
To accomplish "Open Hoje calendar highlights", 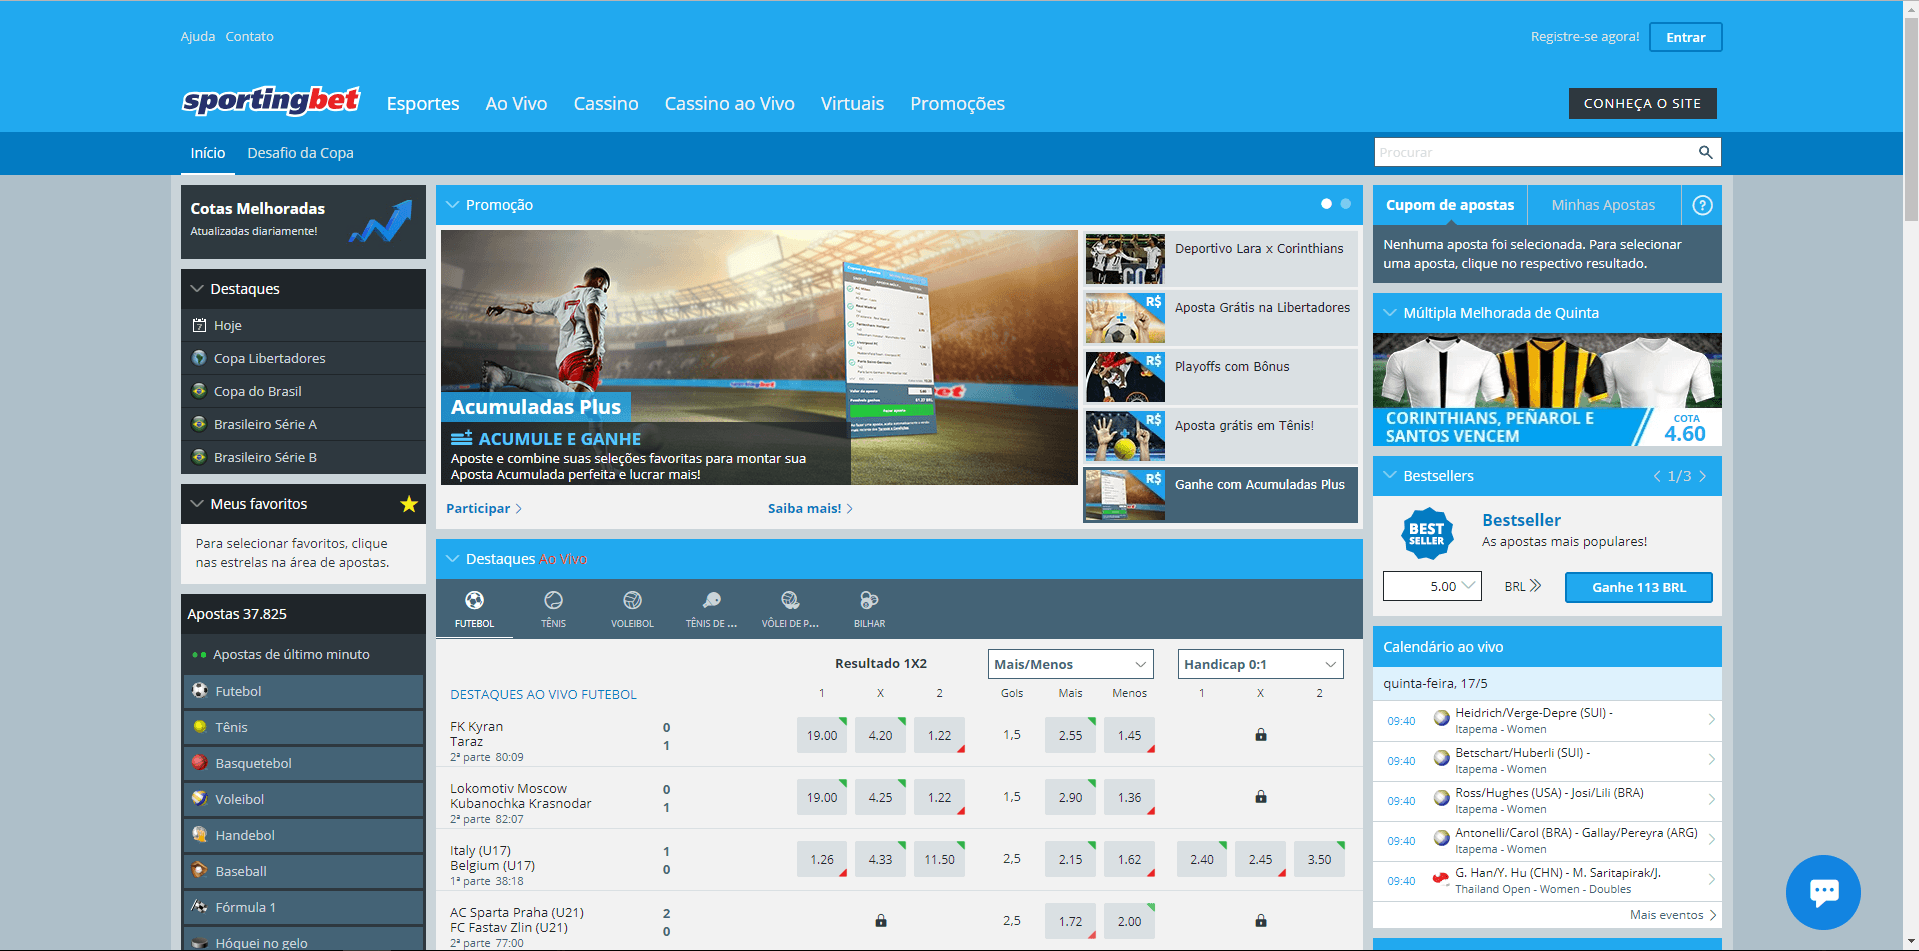I will (303, 325).
